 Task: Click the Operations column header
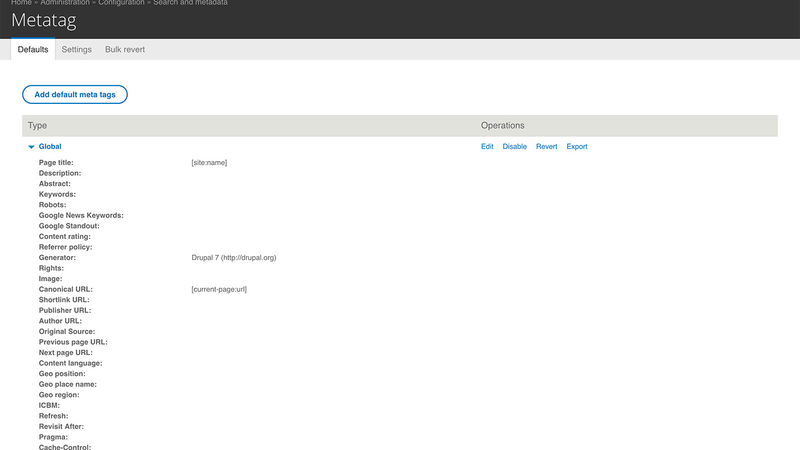point(503,126)
